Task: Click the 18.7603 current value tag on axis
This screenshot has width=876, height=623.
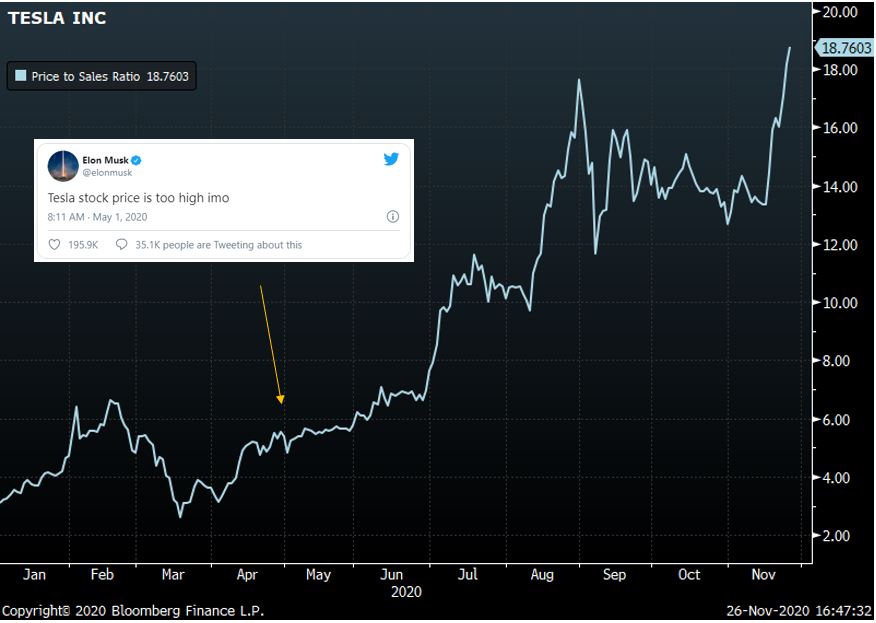Action: pyautogui.click(x=845, y=47)
